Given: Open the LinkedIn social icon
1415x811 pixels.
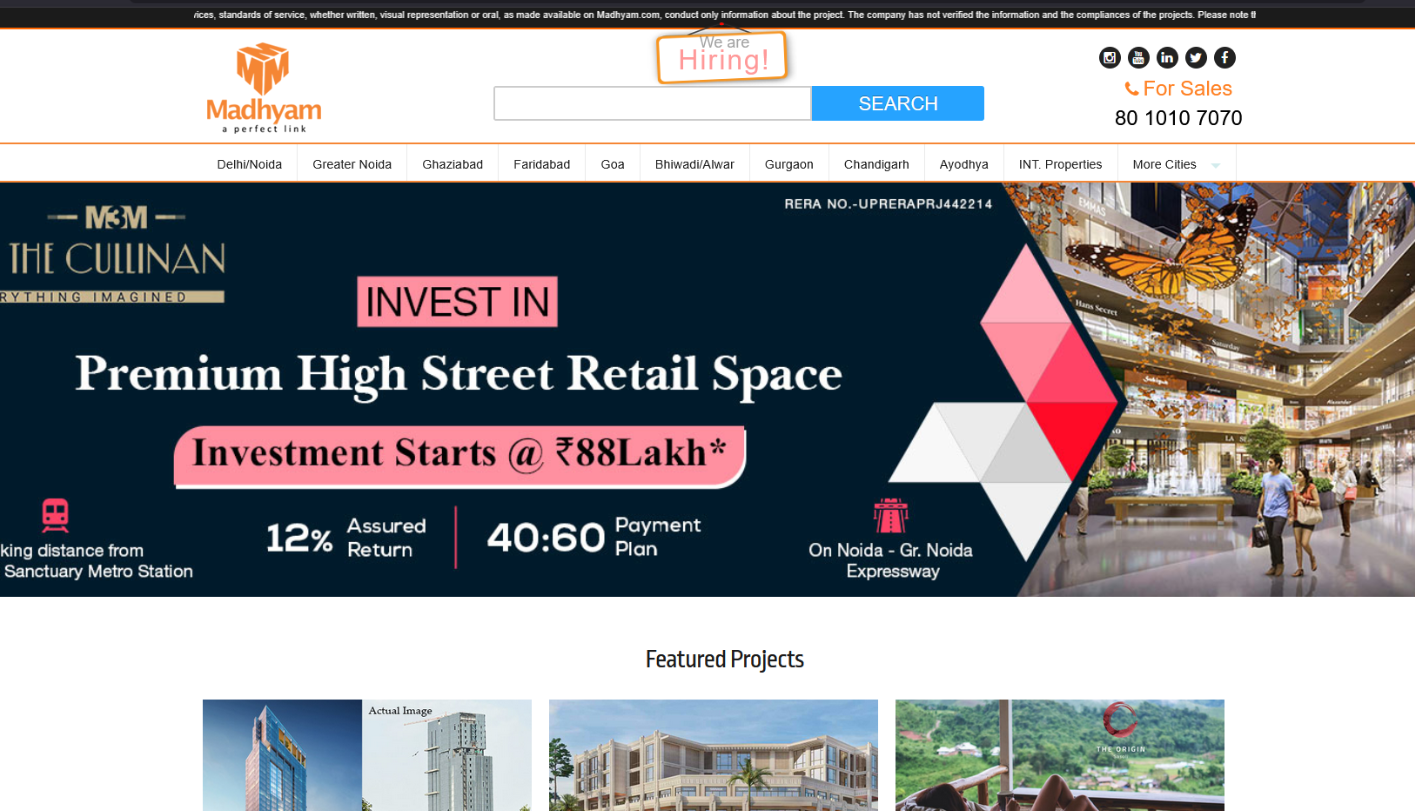Looking at the screenshot, I should pyautogui.click(x=1167, y=58).
